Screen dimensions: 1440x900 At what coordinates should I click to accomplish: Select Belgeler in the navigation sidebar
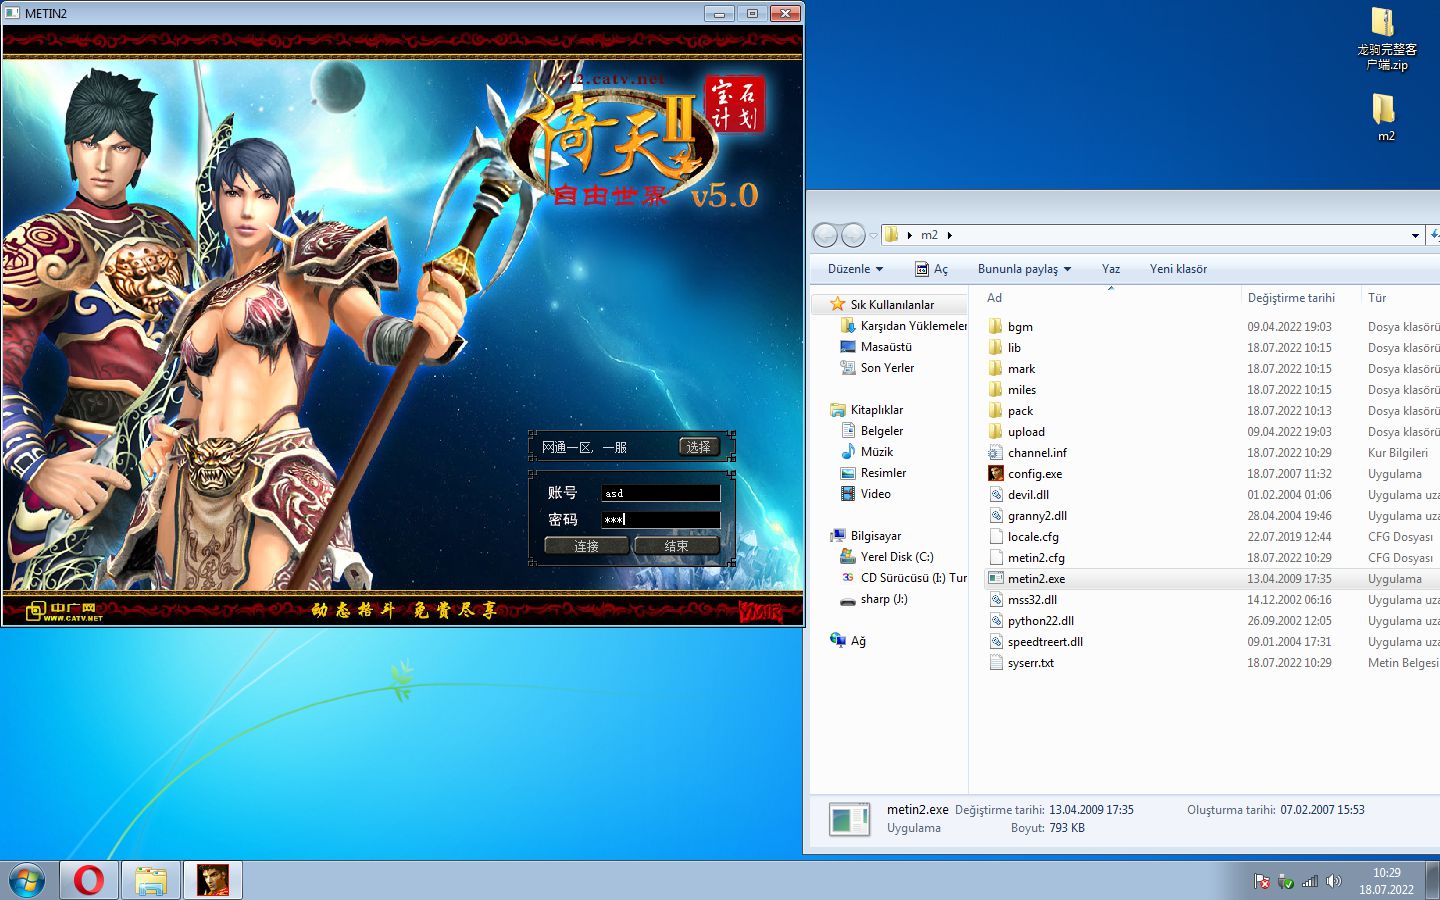point(880,430)
